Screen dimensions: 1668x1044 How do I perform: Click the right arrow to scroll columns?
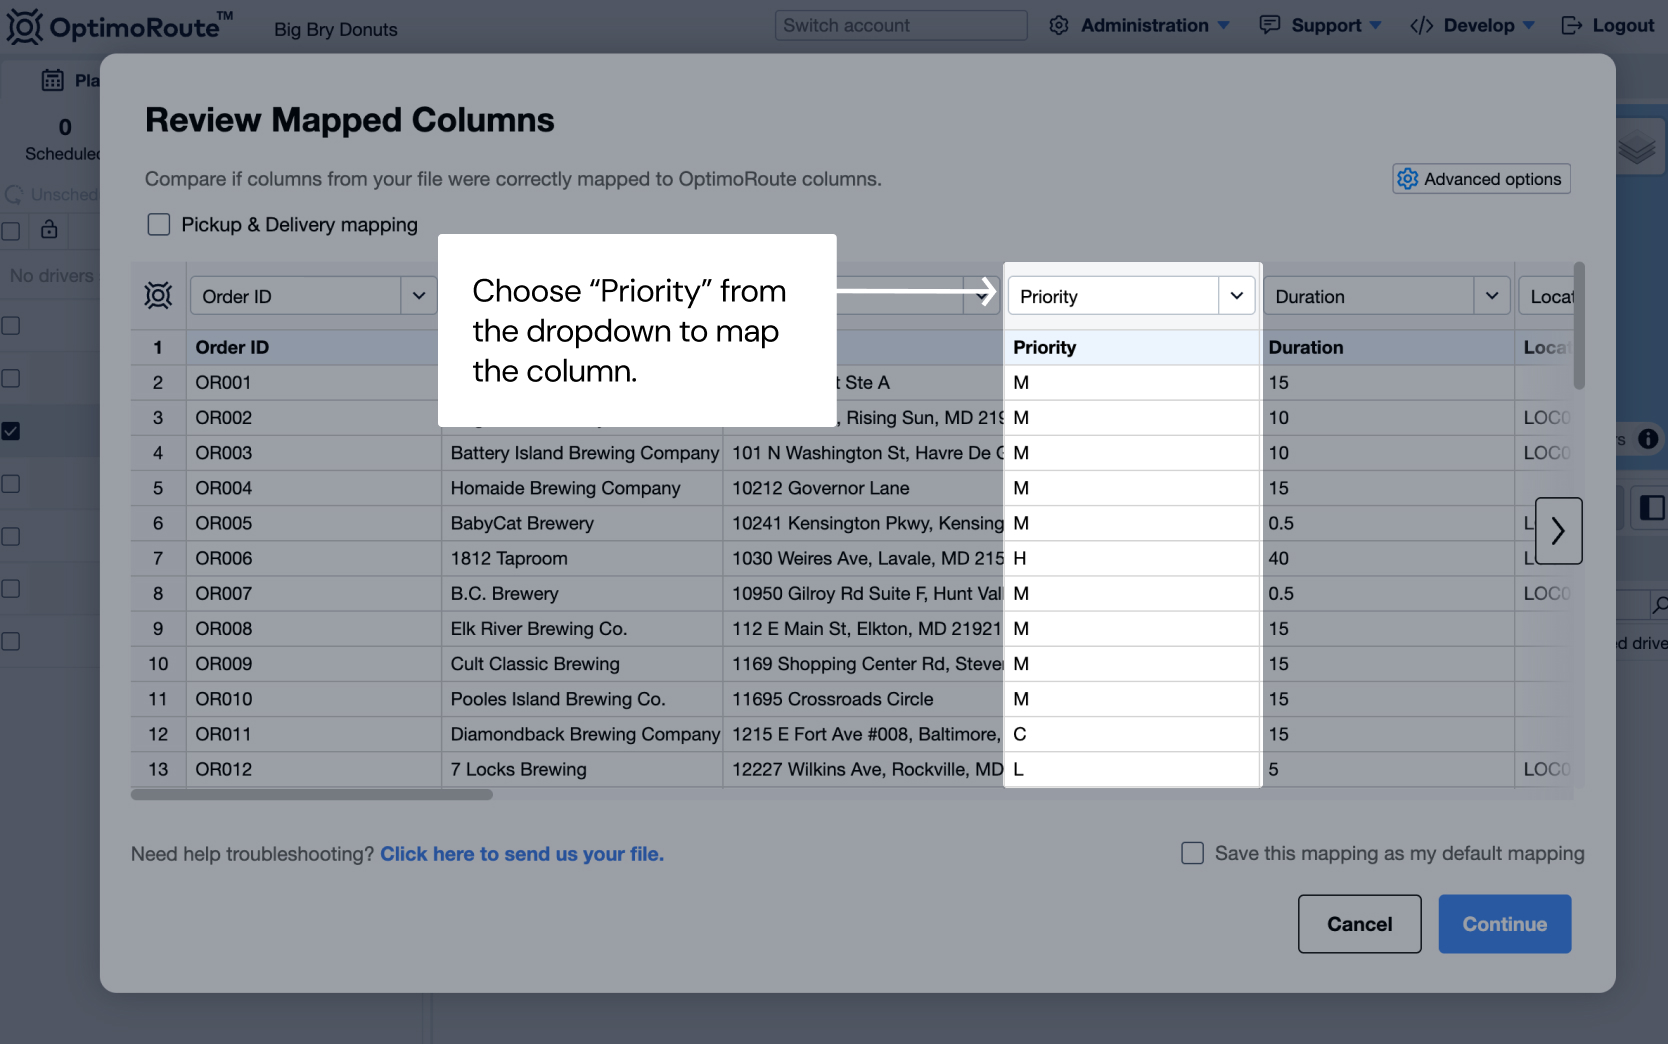tap(1557, 531)
